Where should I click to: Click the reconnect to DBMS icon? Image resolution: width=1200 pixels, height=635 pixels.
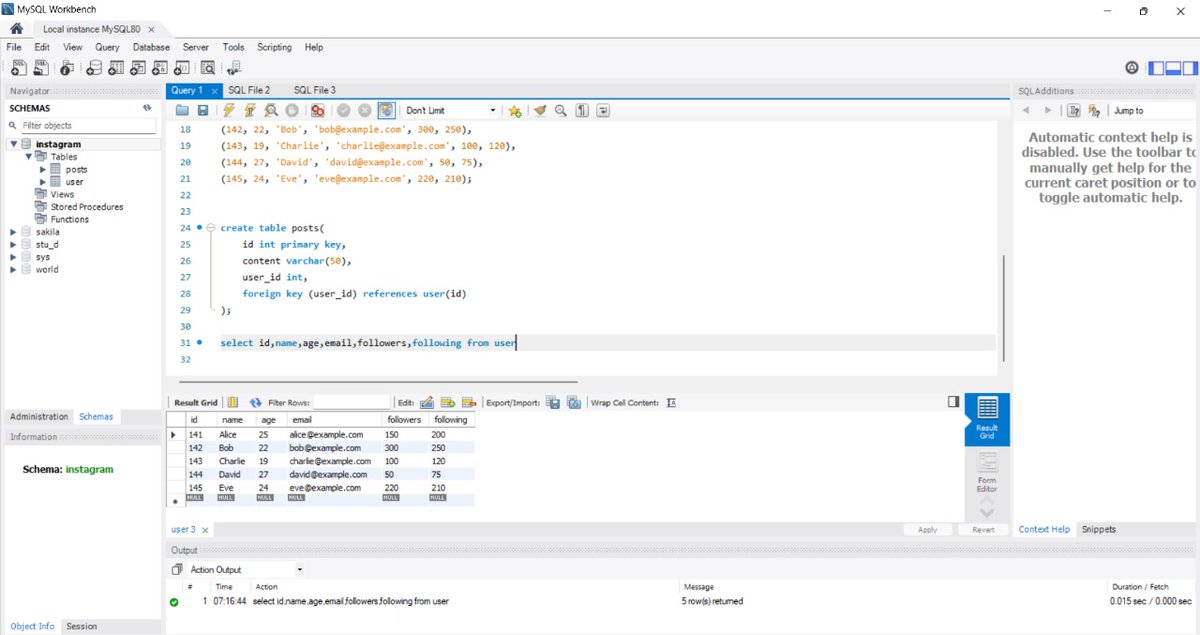[234, 68]
